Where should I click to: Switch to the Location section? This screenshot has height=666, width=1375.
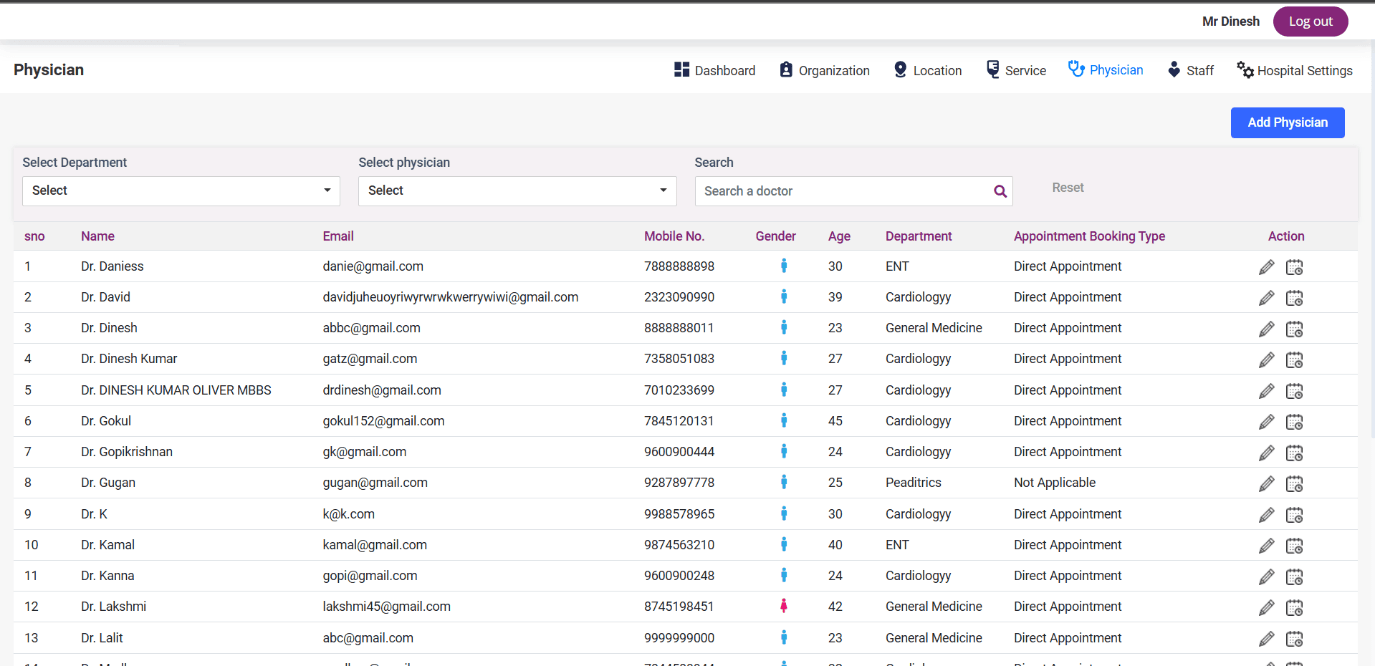pos(927,70)
